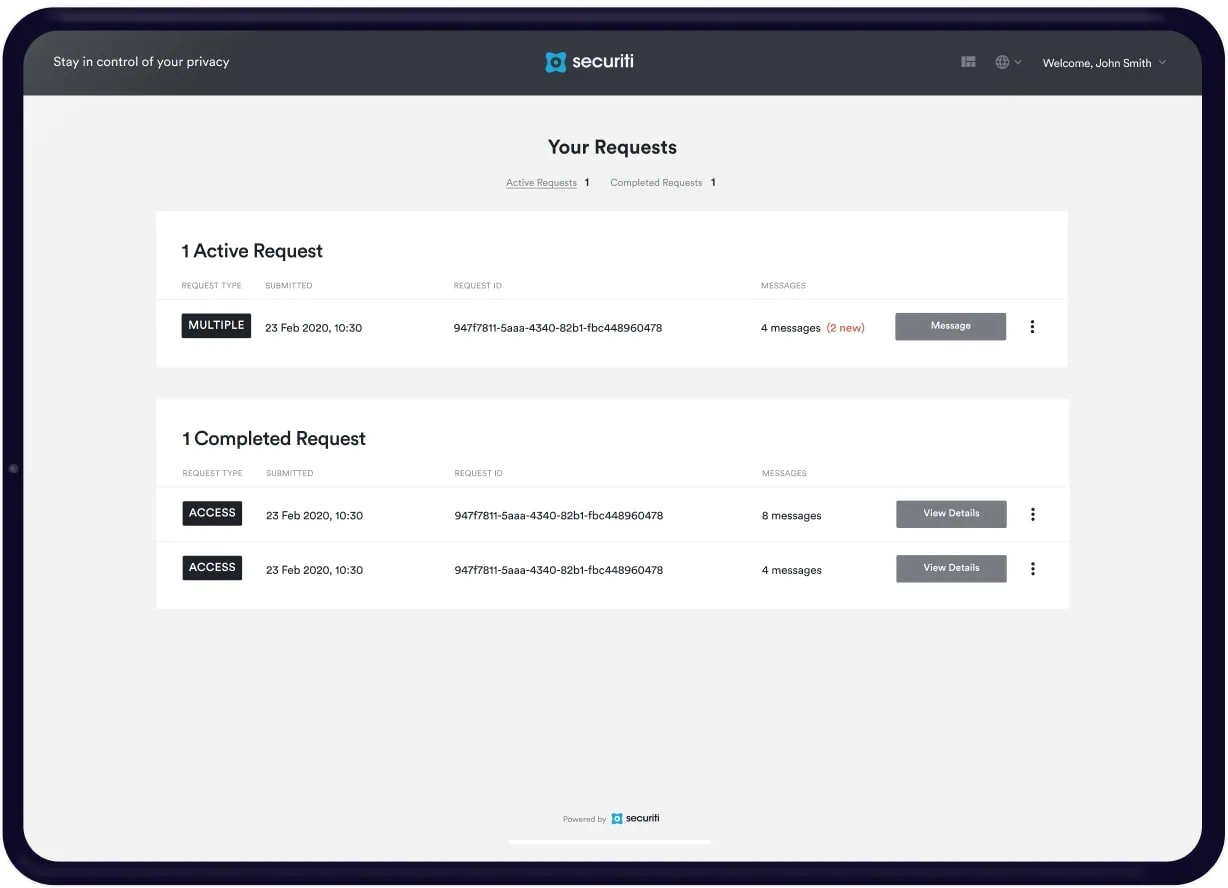Image resolution: width=1228 pixels, height=888 pixels.
Task: Open three-dot menu for the 8 messages request
Action: pos(1032,515)
